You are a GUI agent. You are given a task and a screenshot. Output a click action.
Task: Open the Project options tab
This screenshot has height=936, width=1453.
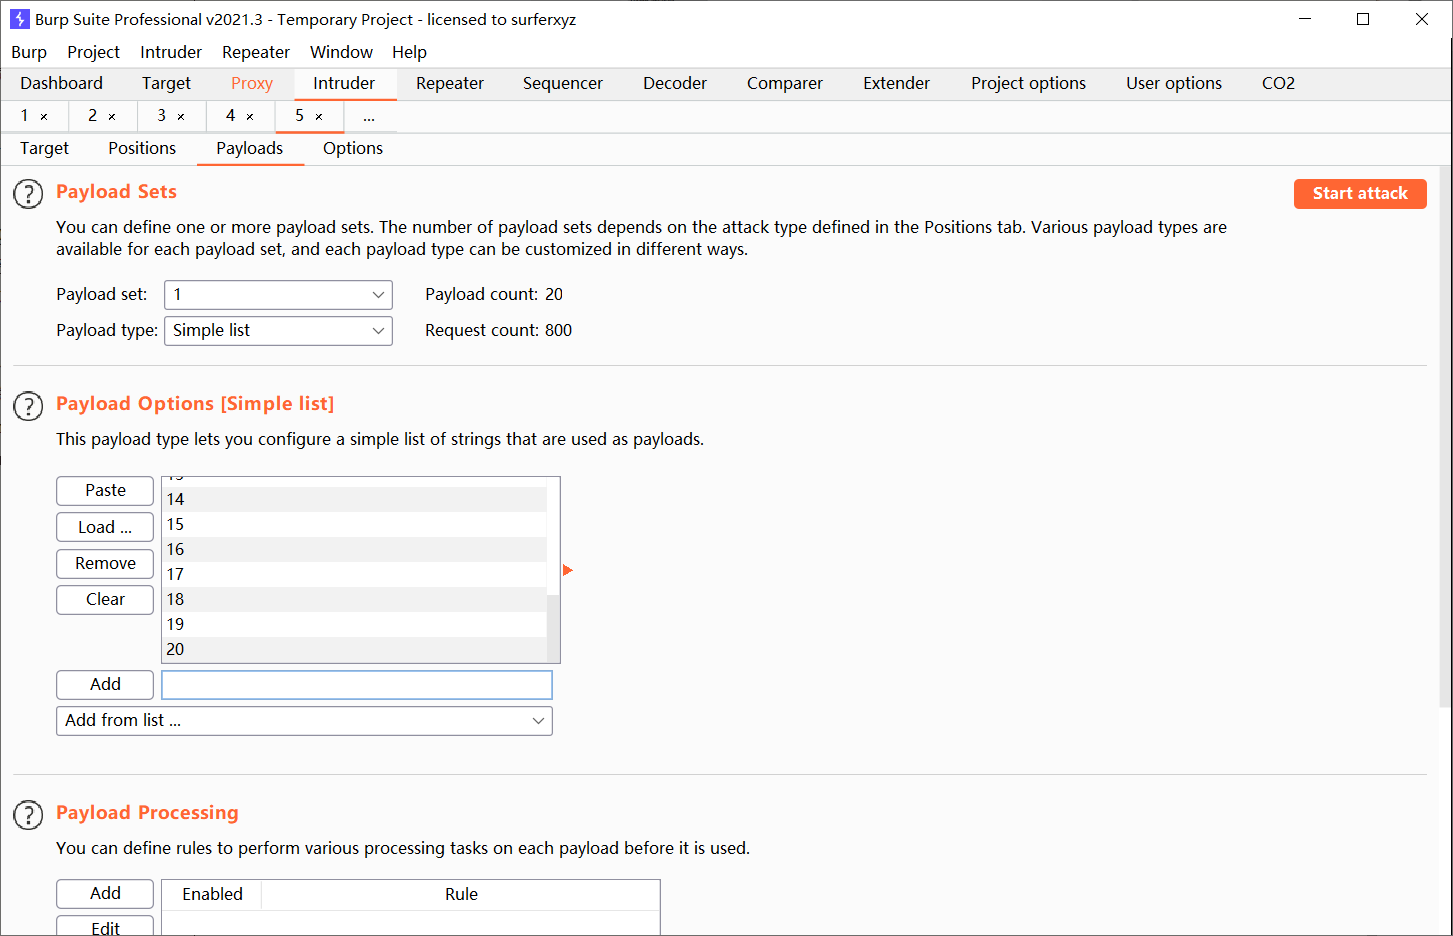point(1028,84)
